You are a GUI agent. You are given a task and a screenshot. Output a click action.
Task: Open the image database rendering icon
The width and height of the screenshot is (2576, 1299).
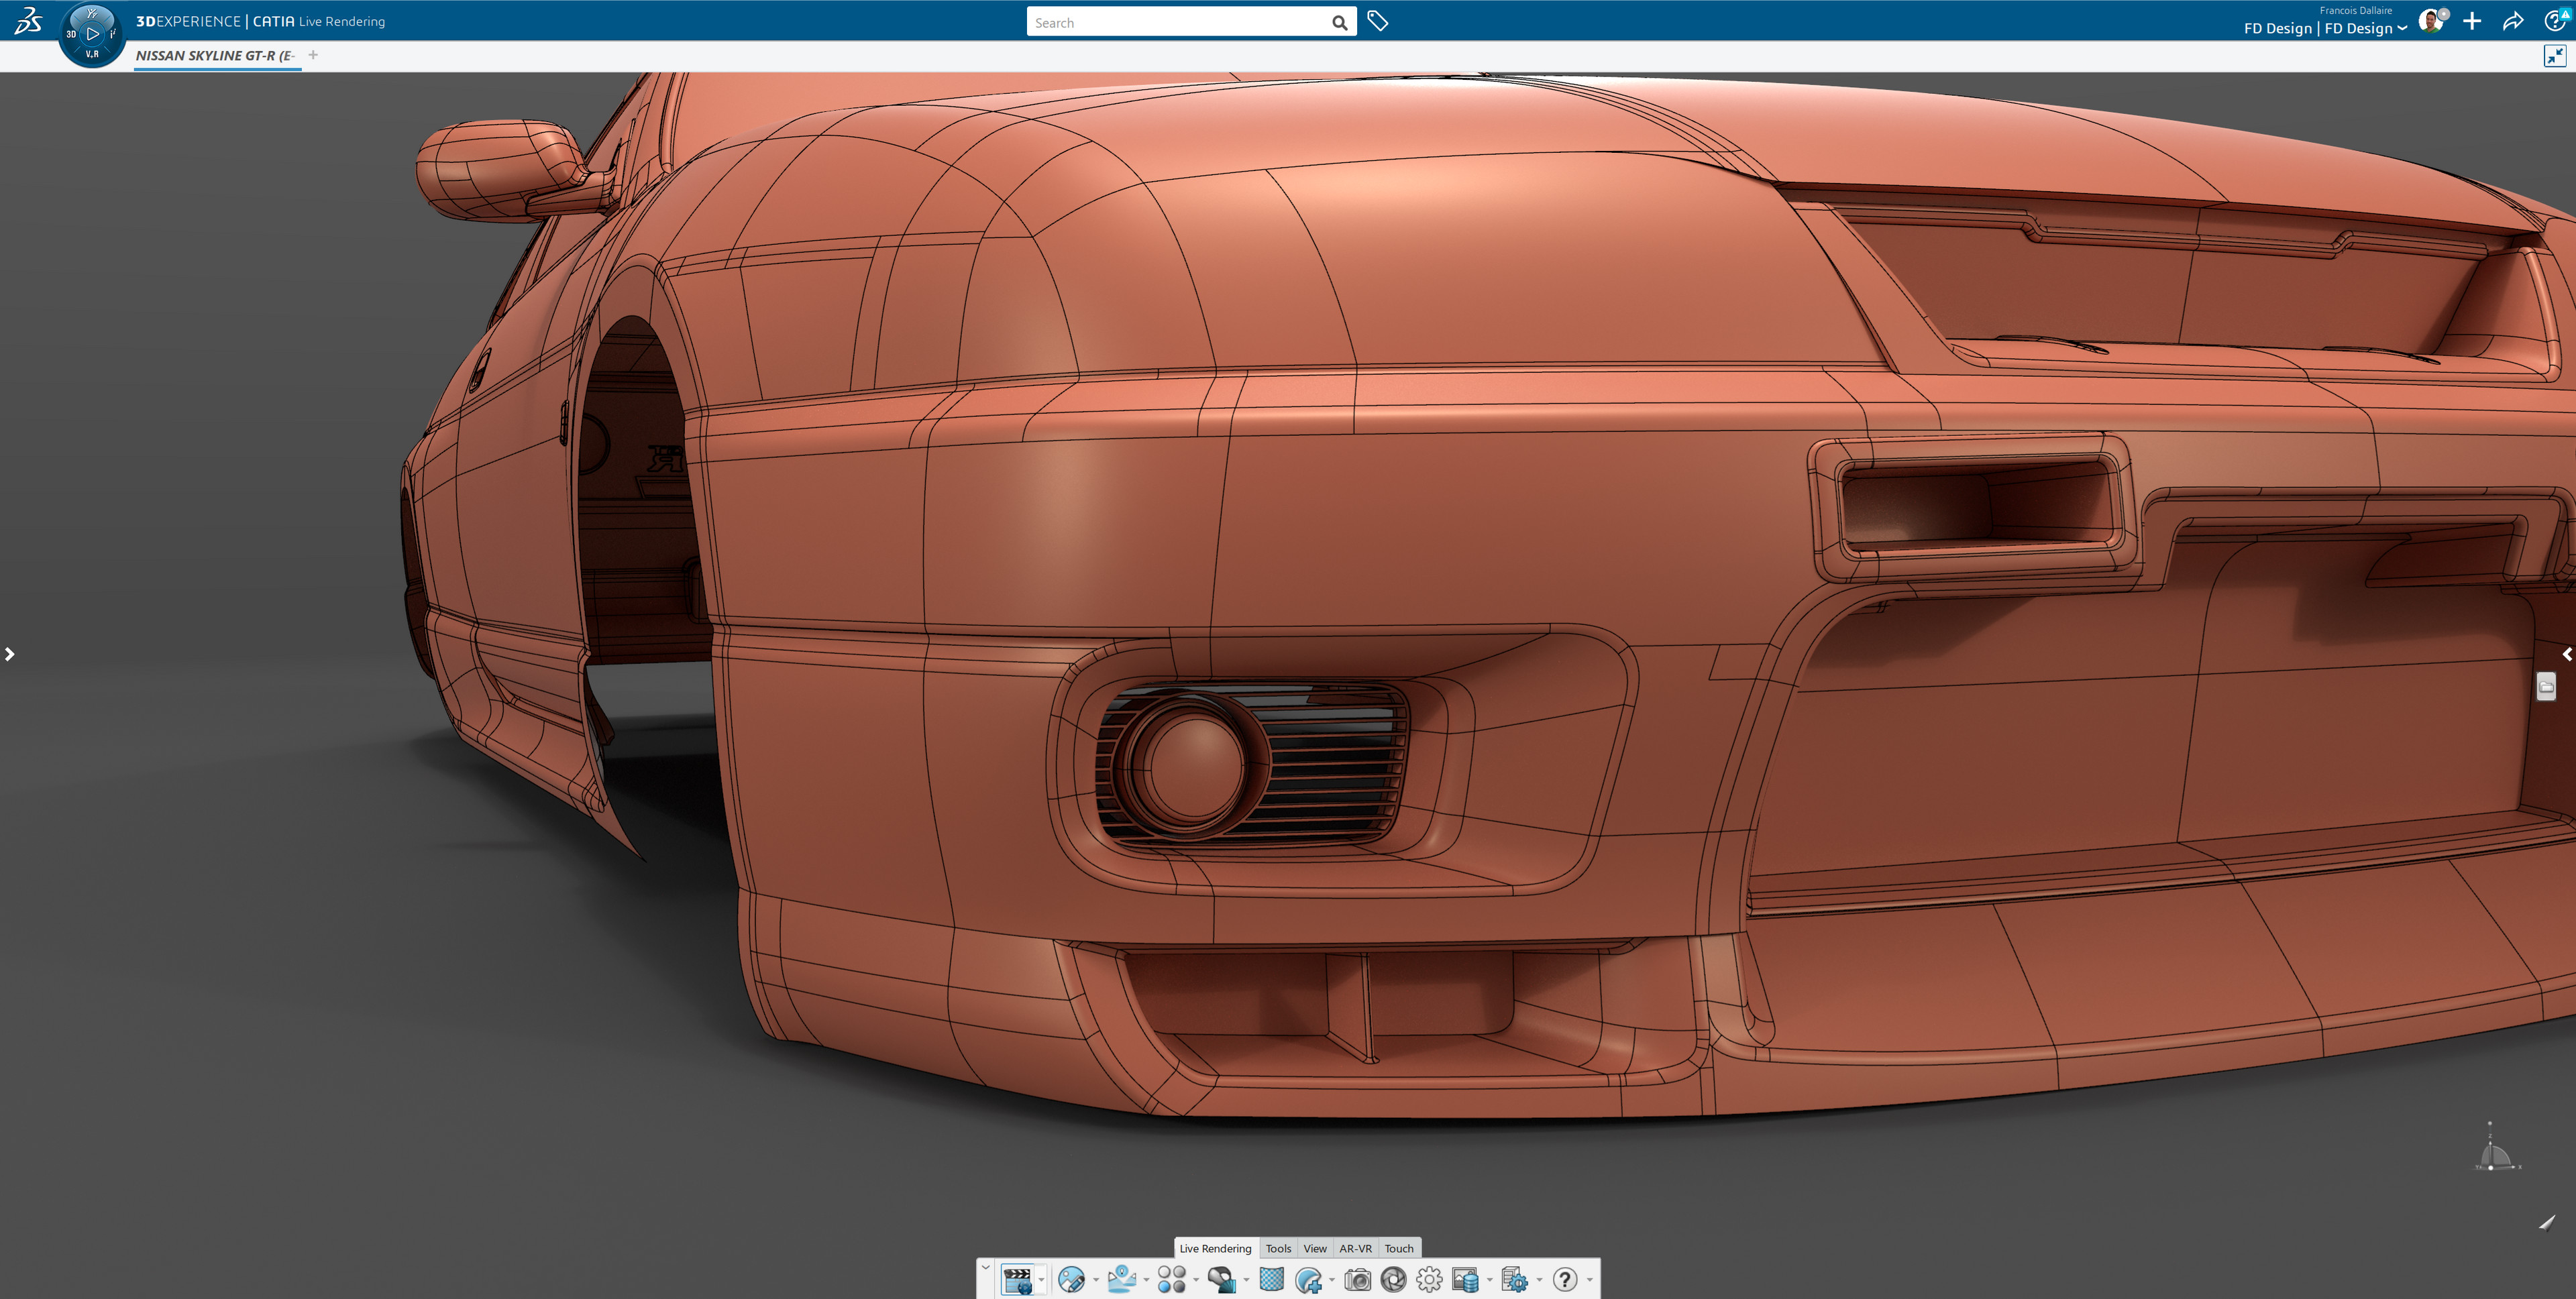(x=1464, y=1280)
